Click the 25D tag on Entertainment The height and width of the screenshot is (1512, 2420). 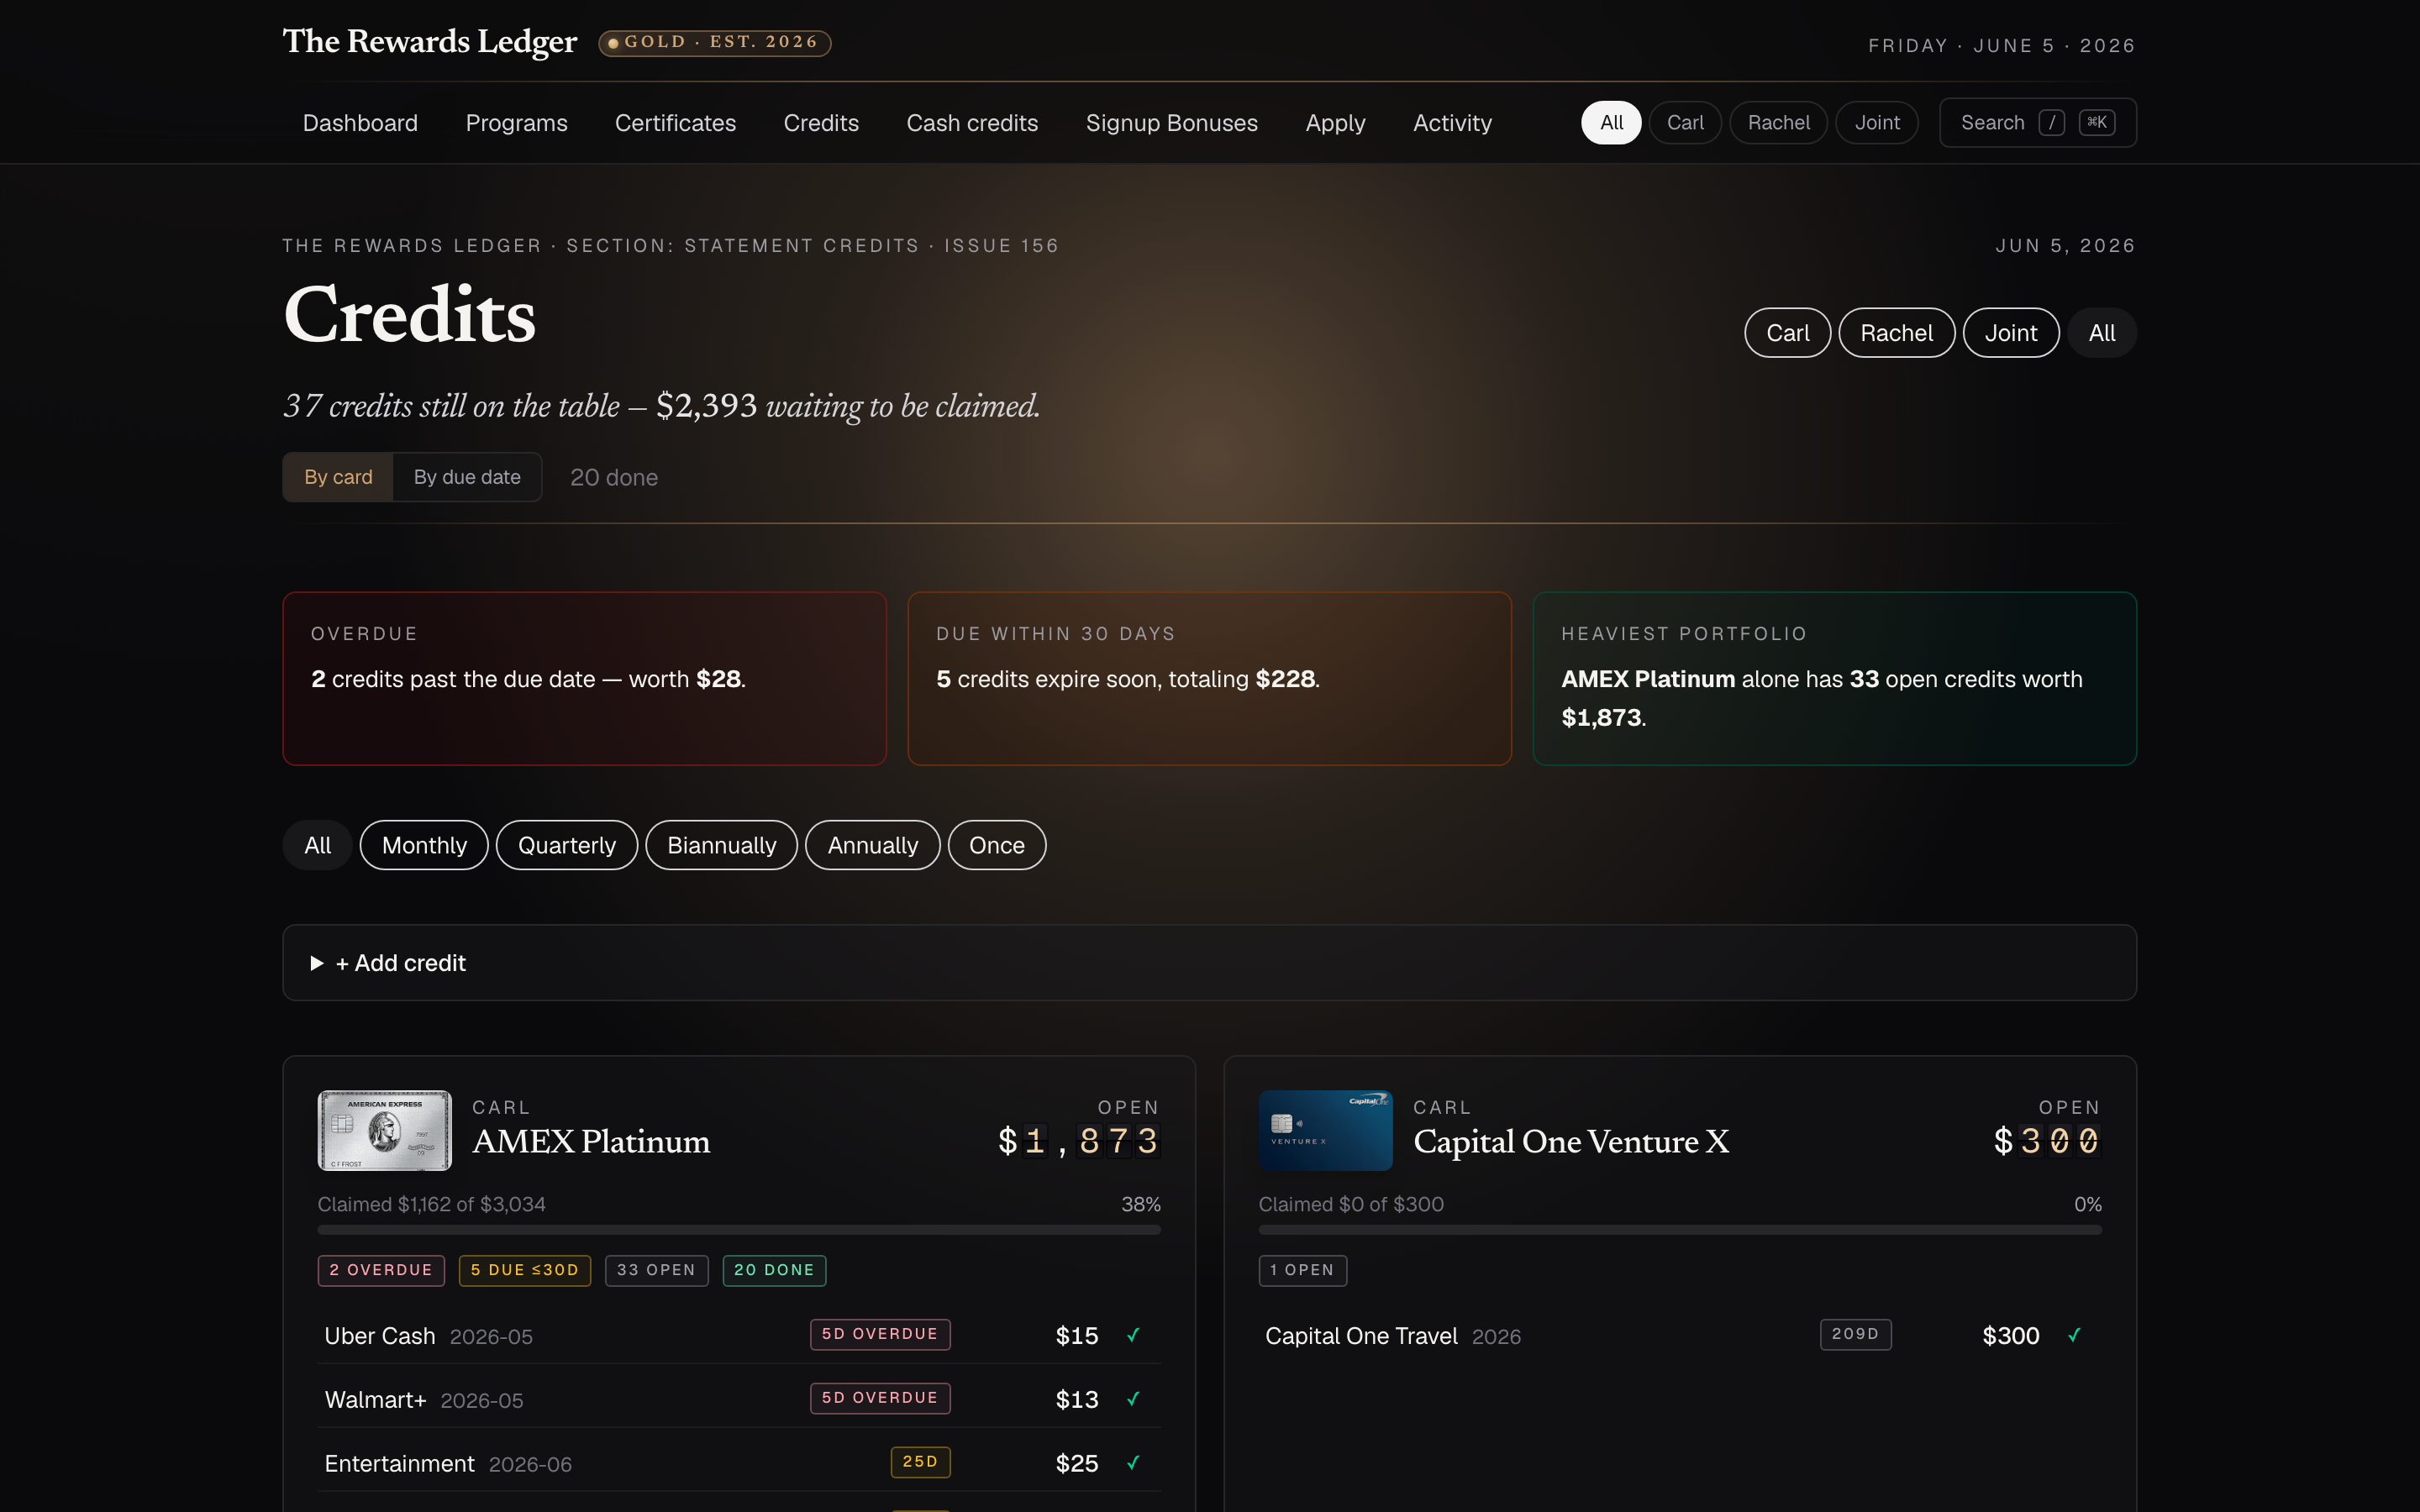[920, 1462]
